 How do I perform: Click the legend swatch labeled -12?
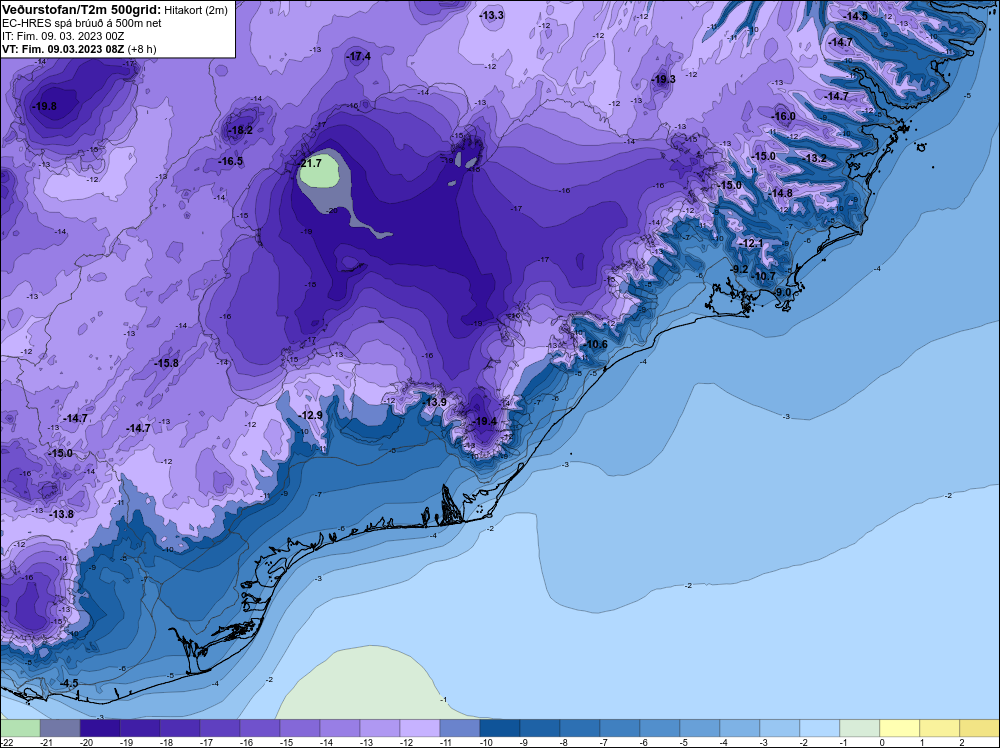click(420, 728)
